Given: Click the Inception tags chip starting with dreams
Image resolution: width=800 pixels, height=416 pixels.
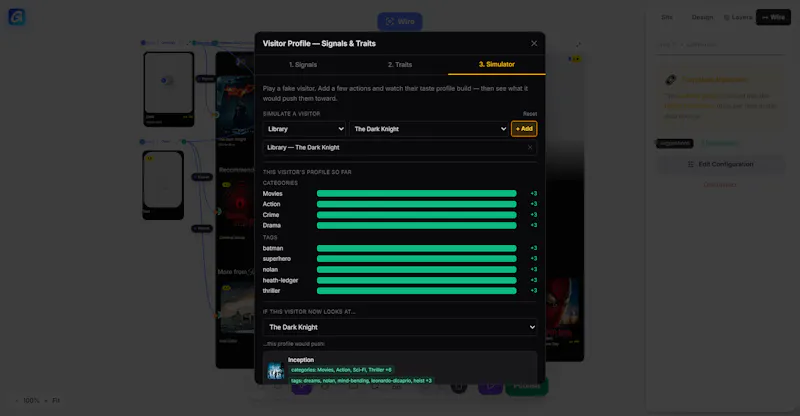Looking at the screenshot, I should pyautogui.click(x=361, y=381).
